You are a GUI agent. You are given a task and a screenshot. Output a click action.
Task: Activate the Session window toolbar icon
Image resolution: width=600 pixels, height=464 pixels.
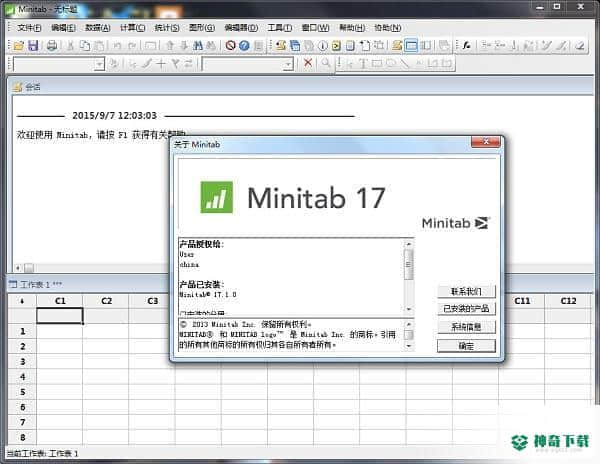[397, 46]
